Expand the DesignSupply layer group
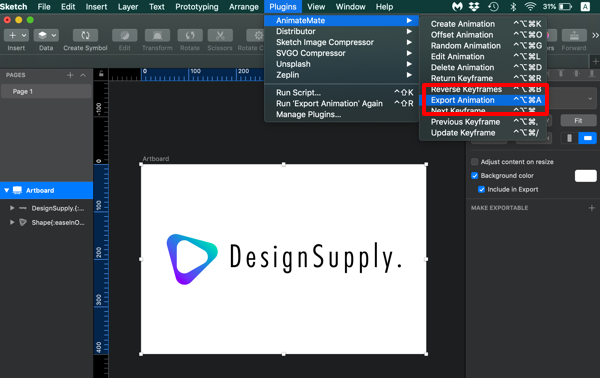600x378 pixels. click(x=12, y=208)
